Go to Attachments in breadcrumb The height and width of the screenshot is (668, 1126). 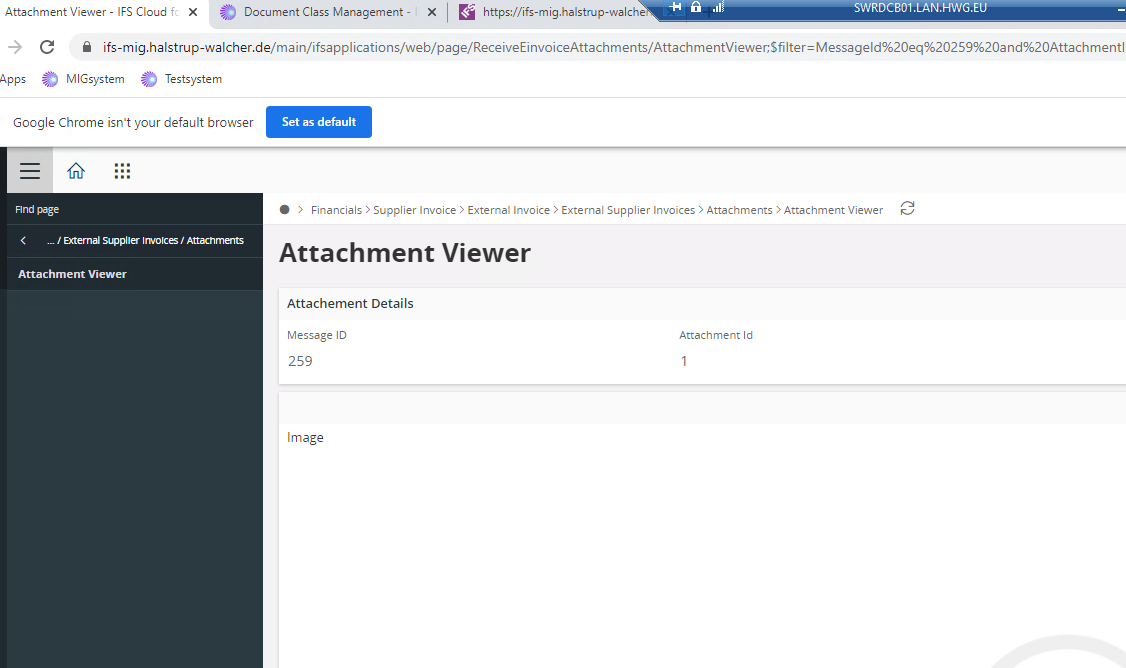pos(739,210)
